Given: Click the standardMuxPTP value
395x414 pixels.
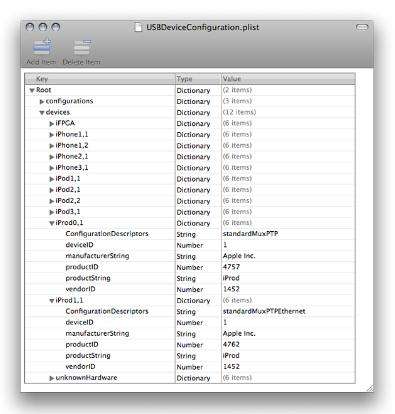Looking at the screenshot, I should 250,234.
